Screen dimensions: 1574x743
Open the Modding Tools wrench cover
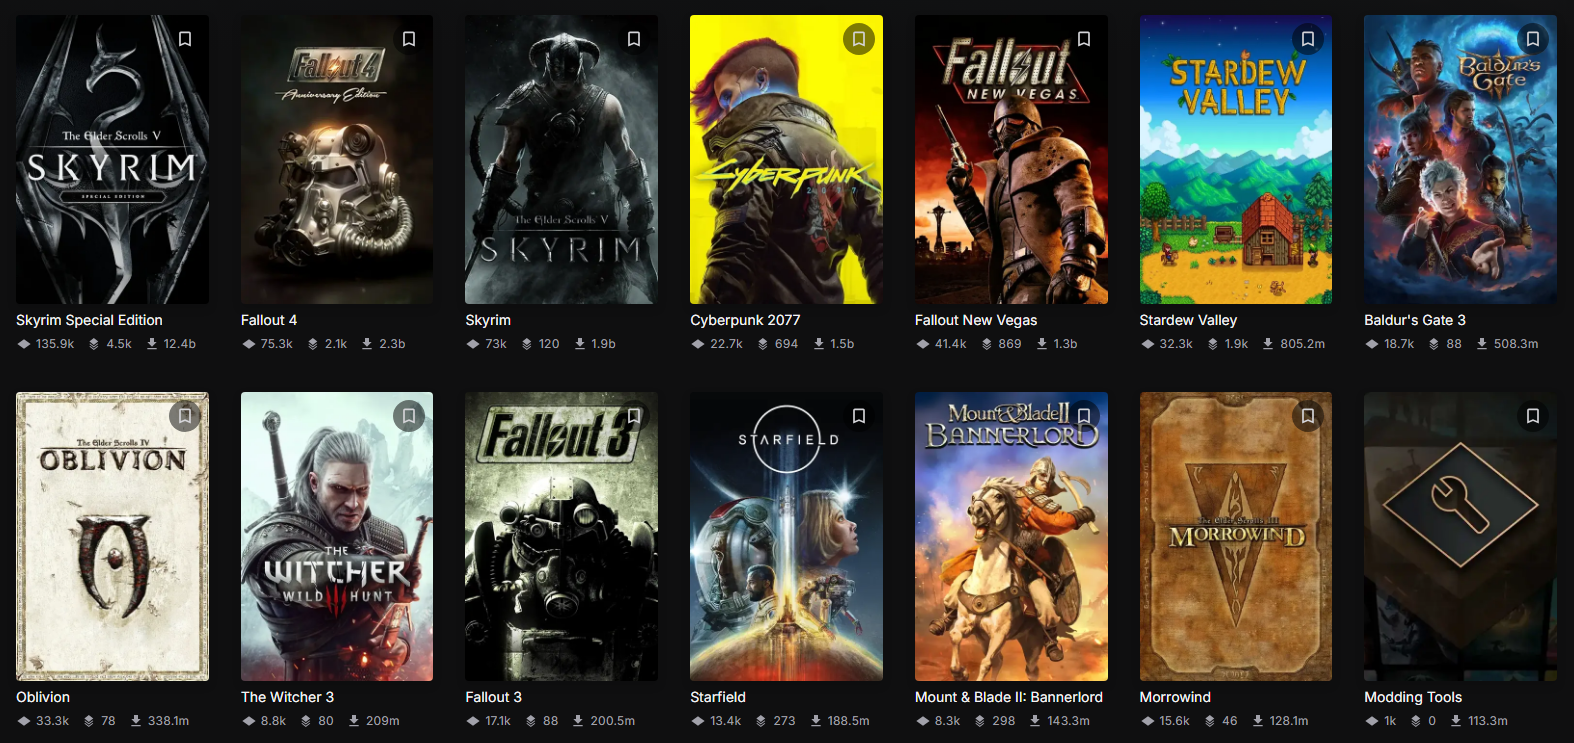[1460, 536]
